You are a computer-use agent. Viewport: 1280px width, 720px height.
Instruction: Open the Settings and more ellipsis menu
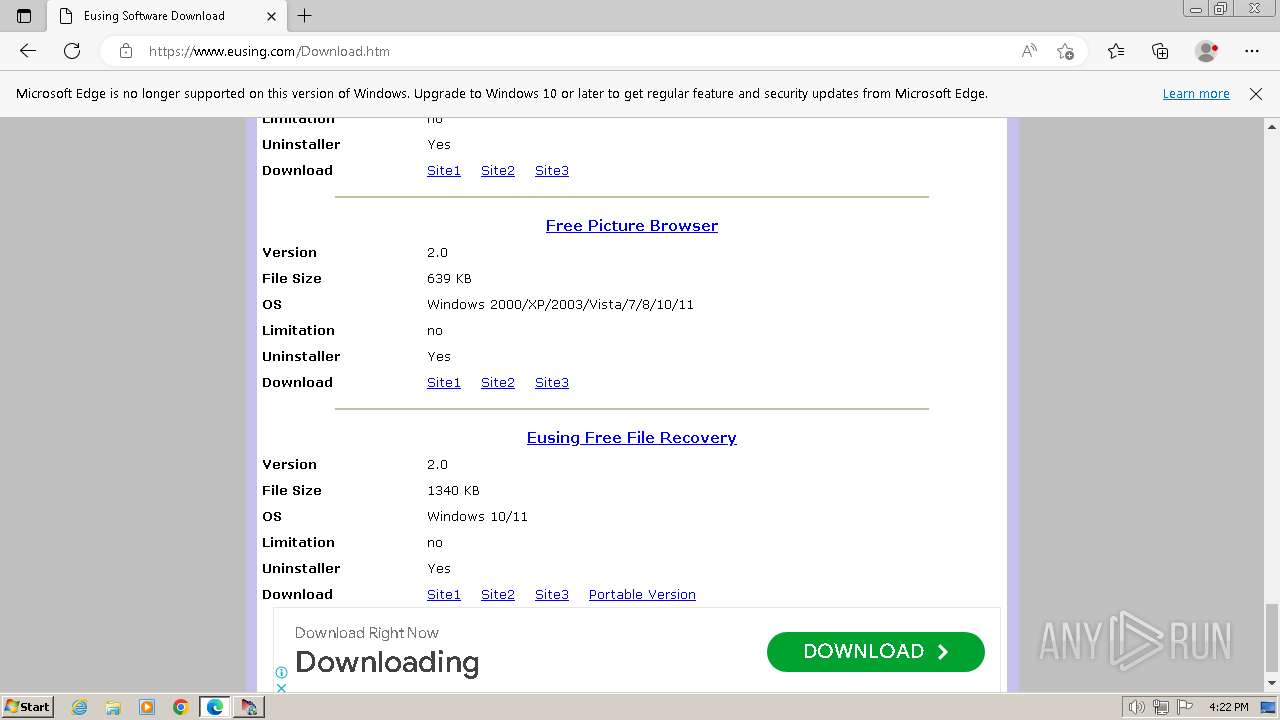tap(1252, 51)
